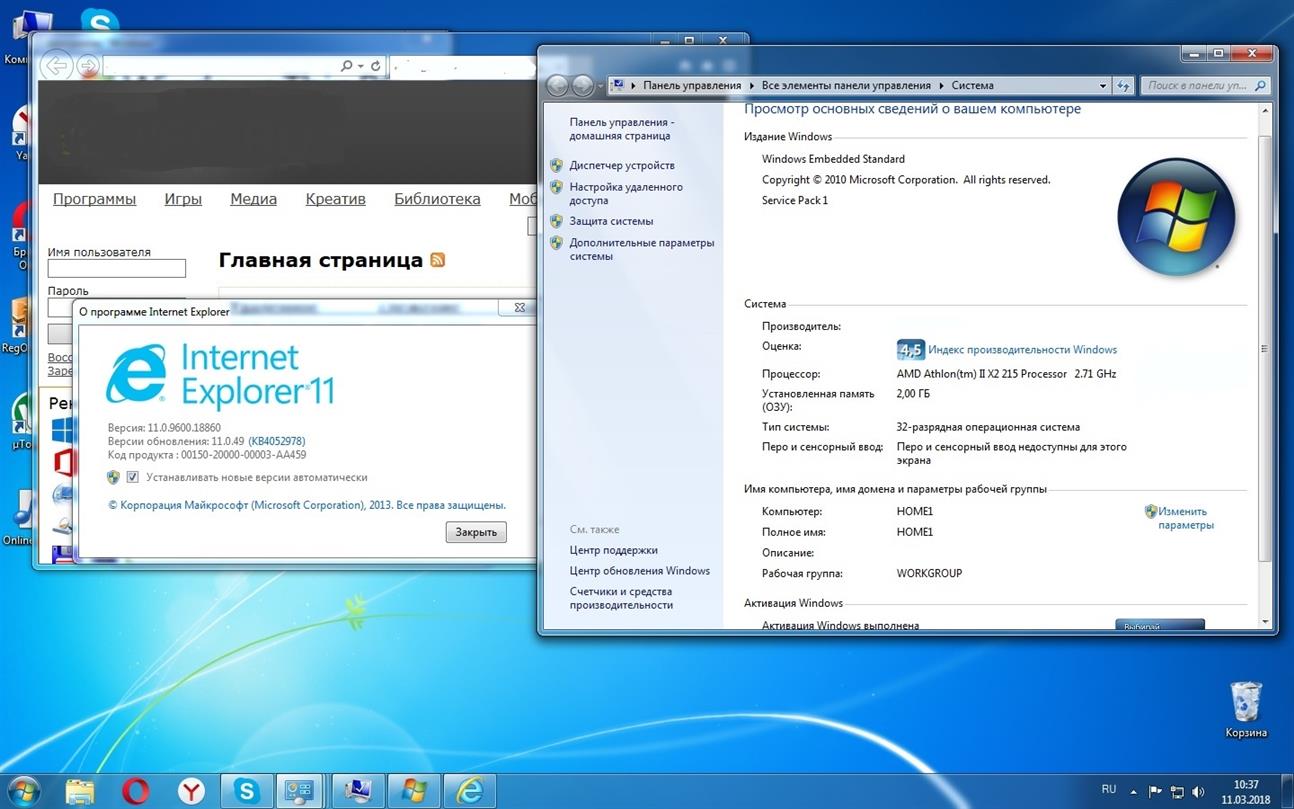Viewport: 1294px width, 809px height.
Task: Open Дополнительные параметры системы link
Action: click(642, 250)
